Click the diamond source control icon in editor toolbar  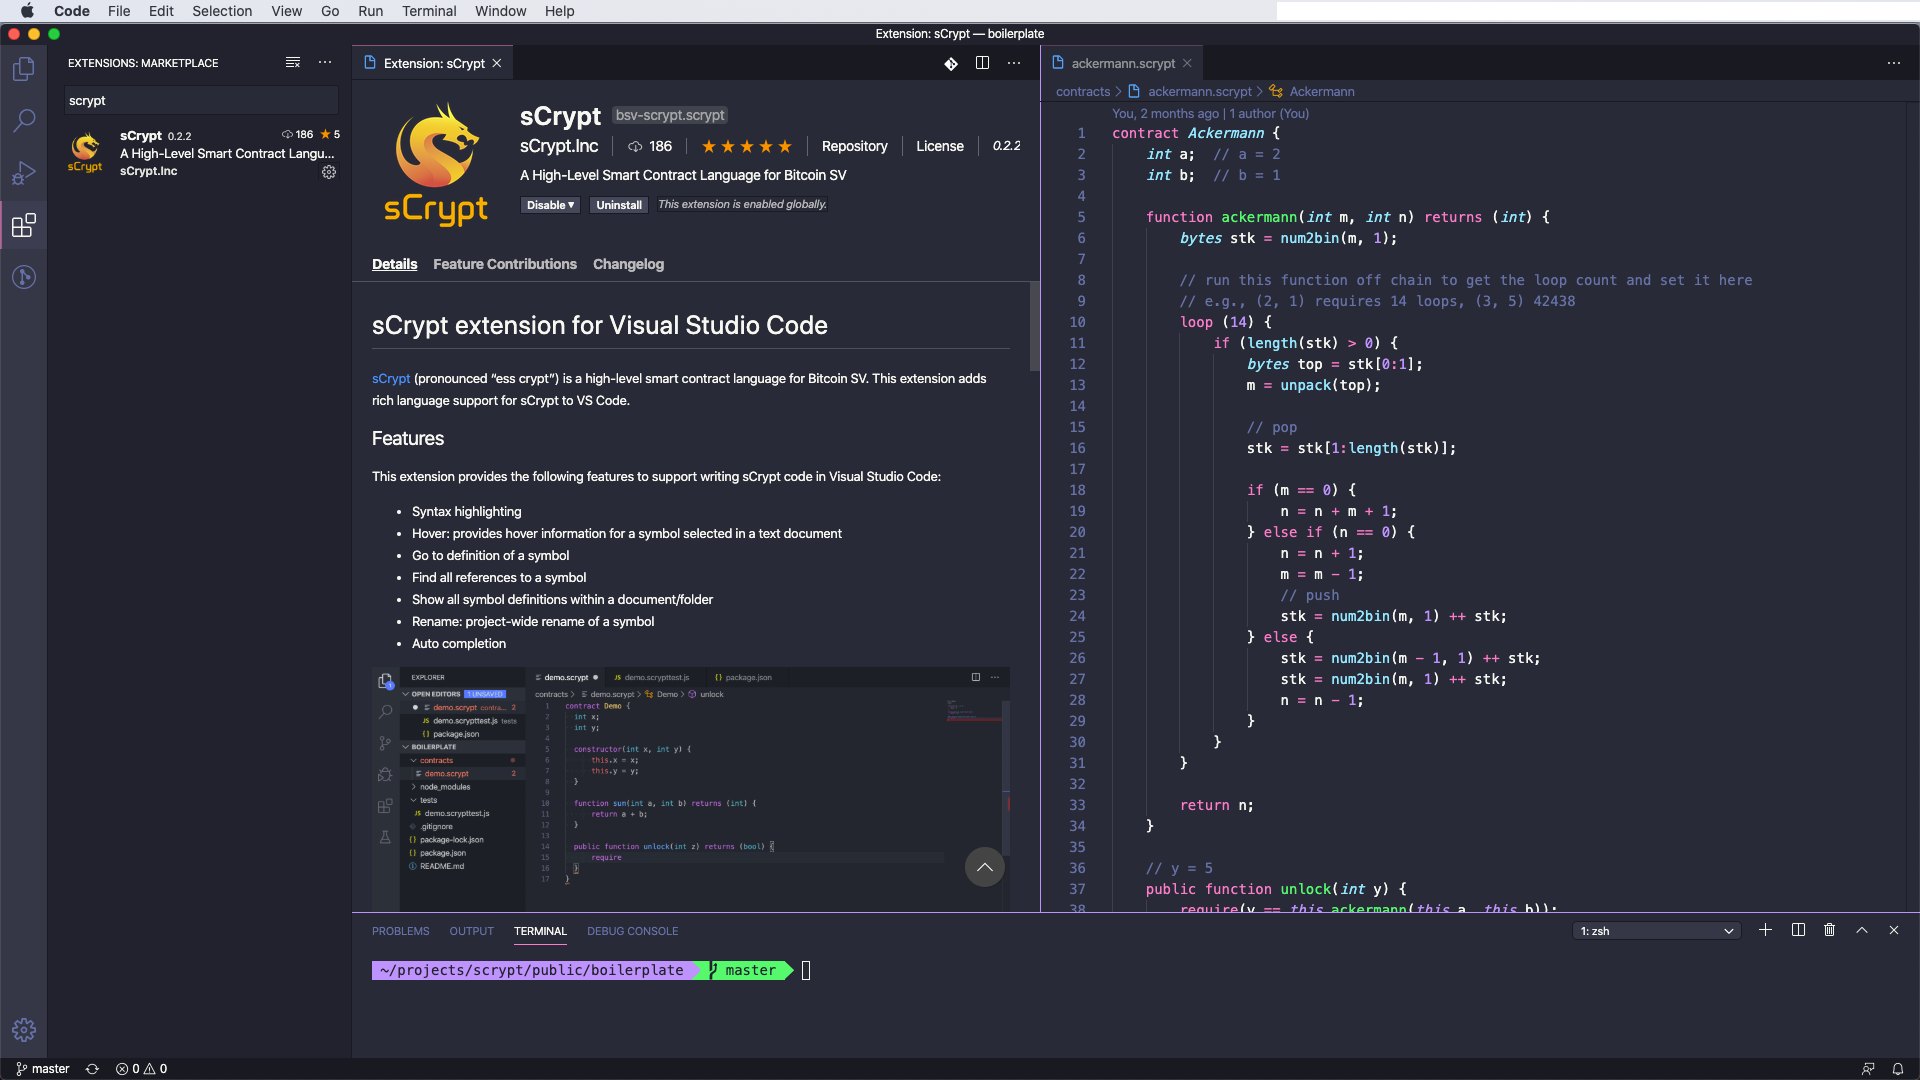(951, 63)
